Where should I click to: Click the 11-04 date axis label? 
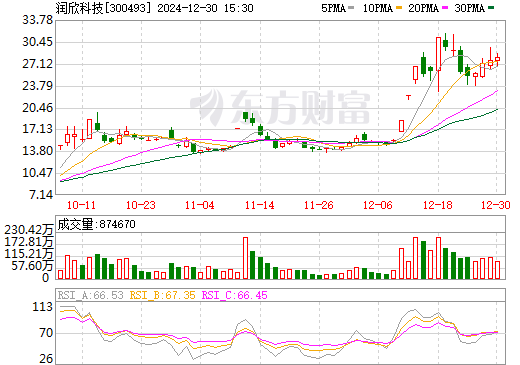click(200, 205)
